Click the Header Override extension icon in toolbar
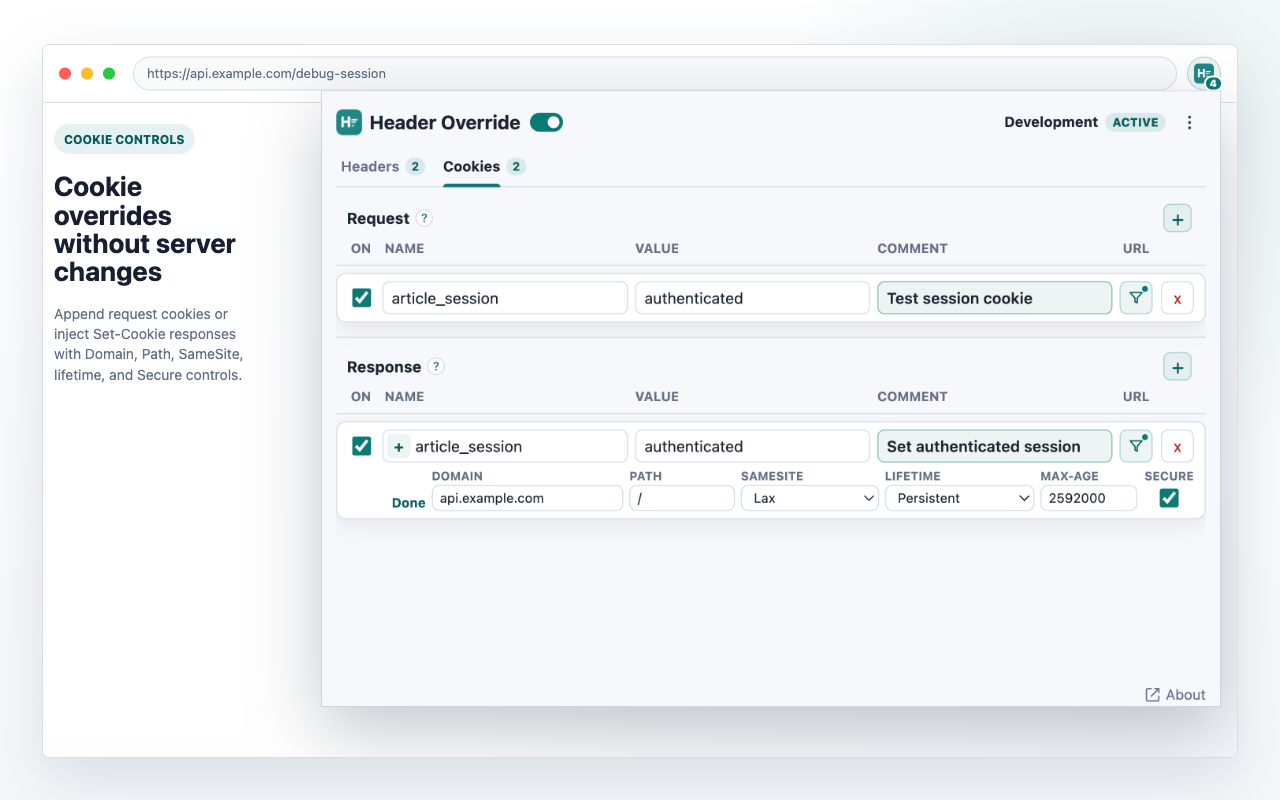This screenshot has height=800, width=1280. pyautogui.click(x=1204, y=74)
